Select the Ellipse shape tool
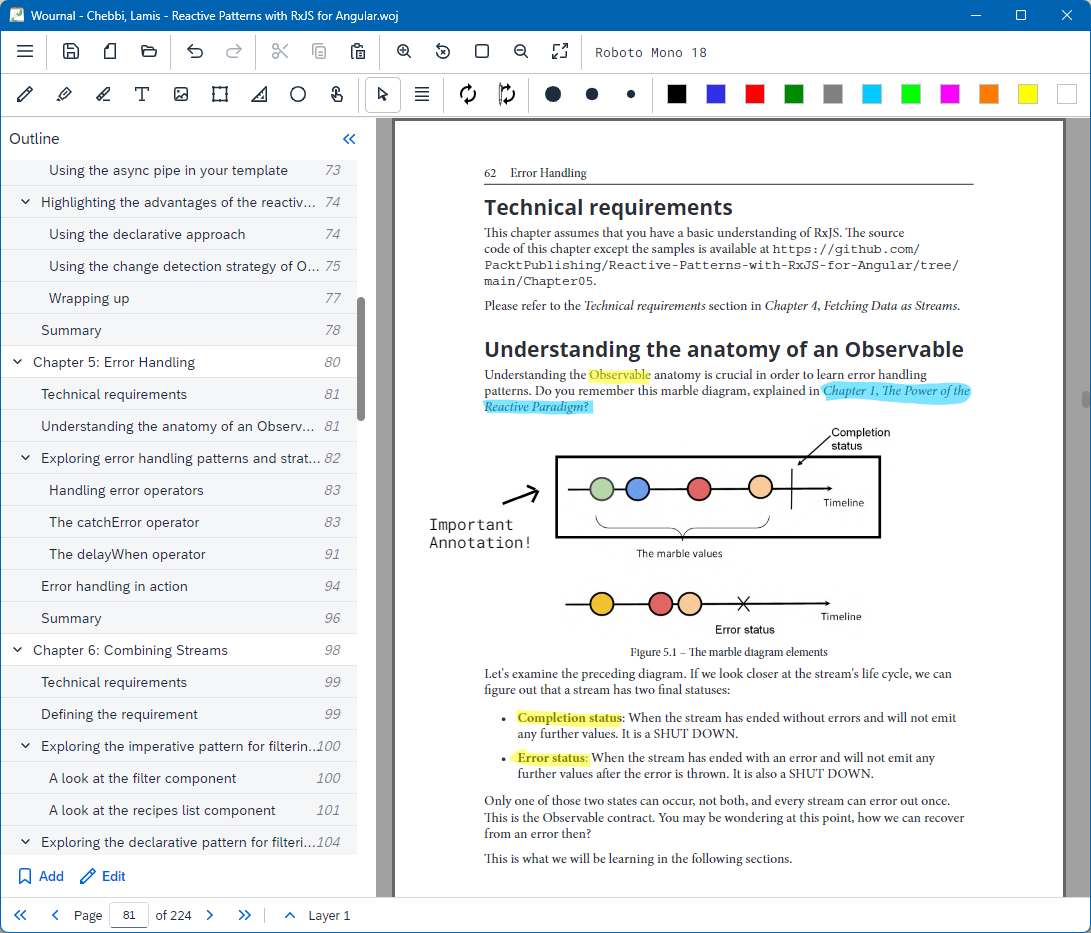Viewport: 1091px width, 933px height. (x=298, y=94)
